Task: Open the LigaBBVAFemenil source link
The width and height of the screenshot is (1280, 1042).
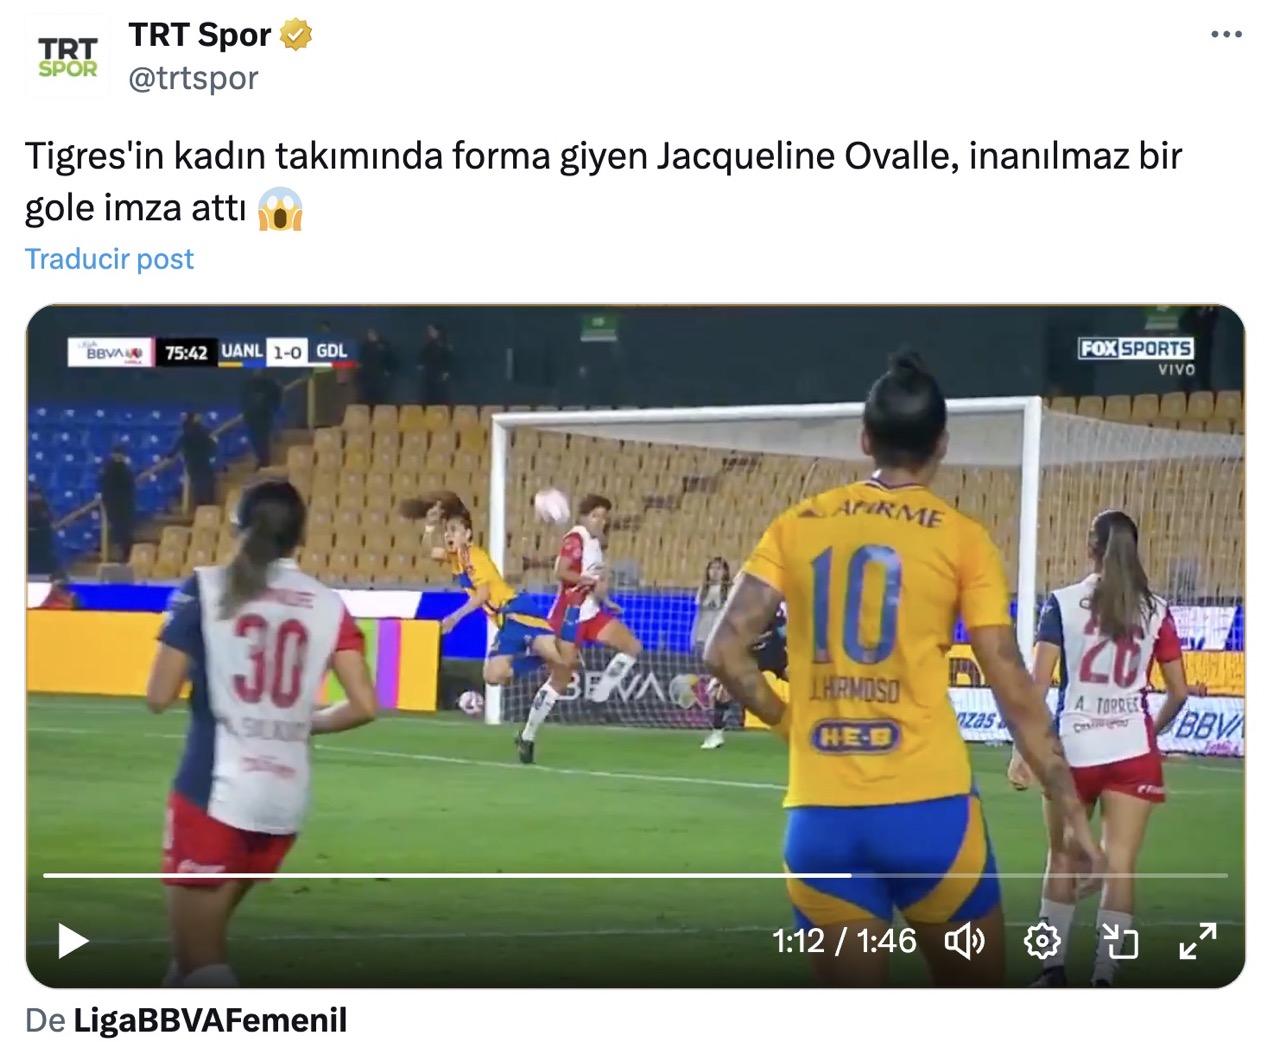Action: [210, 1020]
